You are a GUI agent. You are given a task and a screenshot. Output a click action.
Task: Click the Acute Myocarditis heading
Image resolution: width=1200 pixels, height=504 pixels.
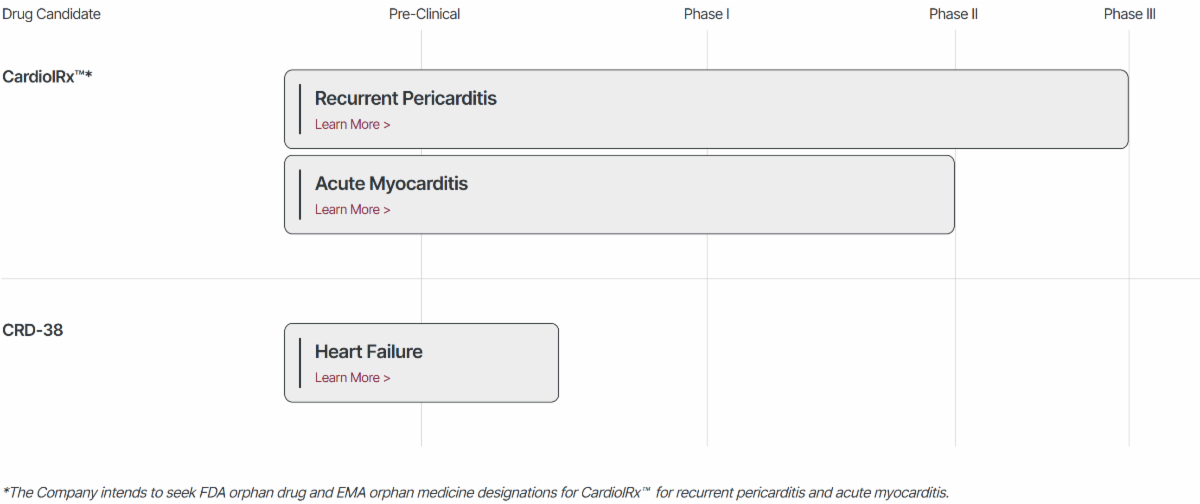tap(391, 184)
